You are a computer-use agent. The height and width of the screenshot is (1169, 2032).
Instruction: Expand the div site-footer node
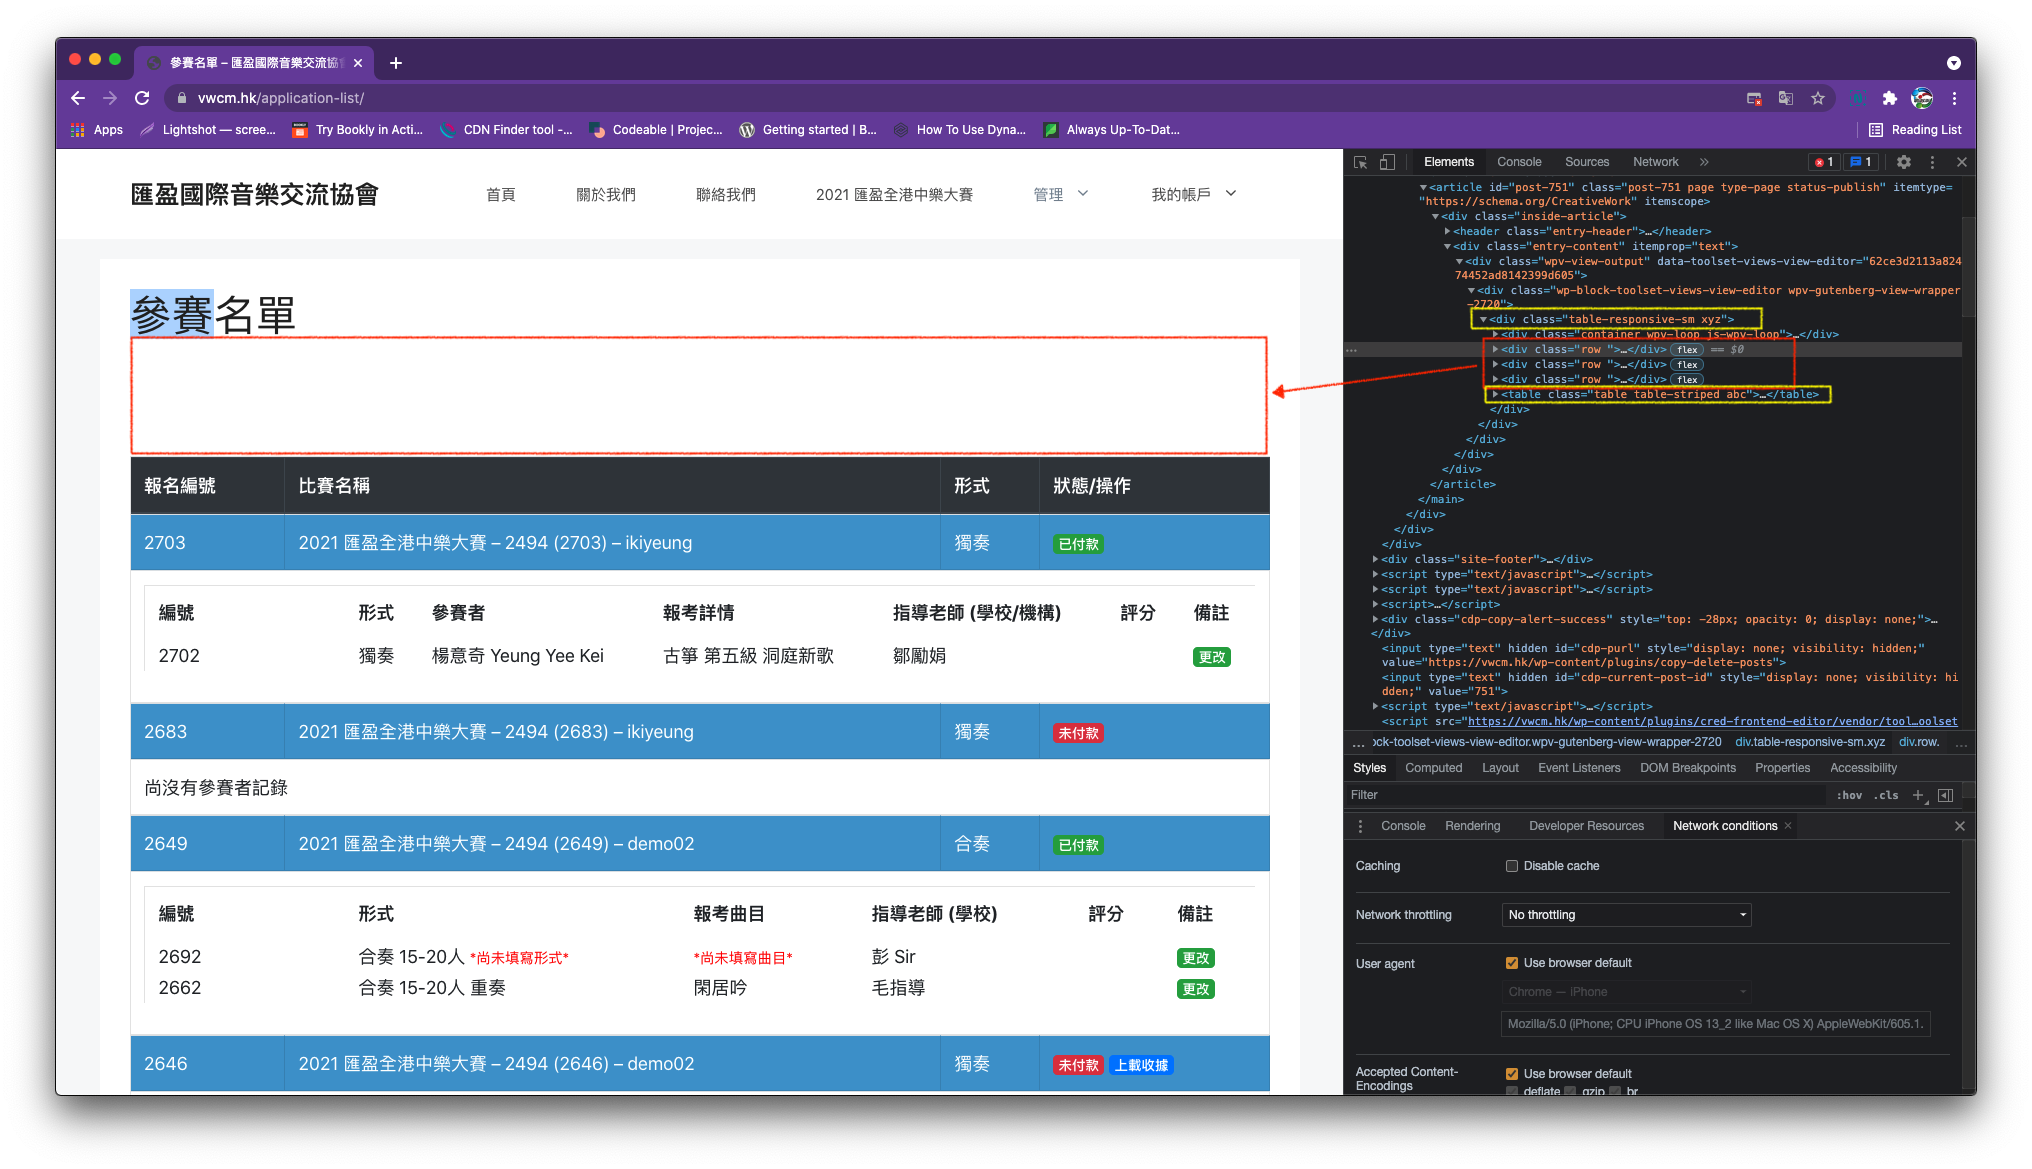click(1375, 560)
